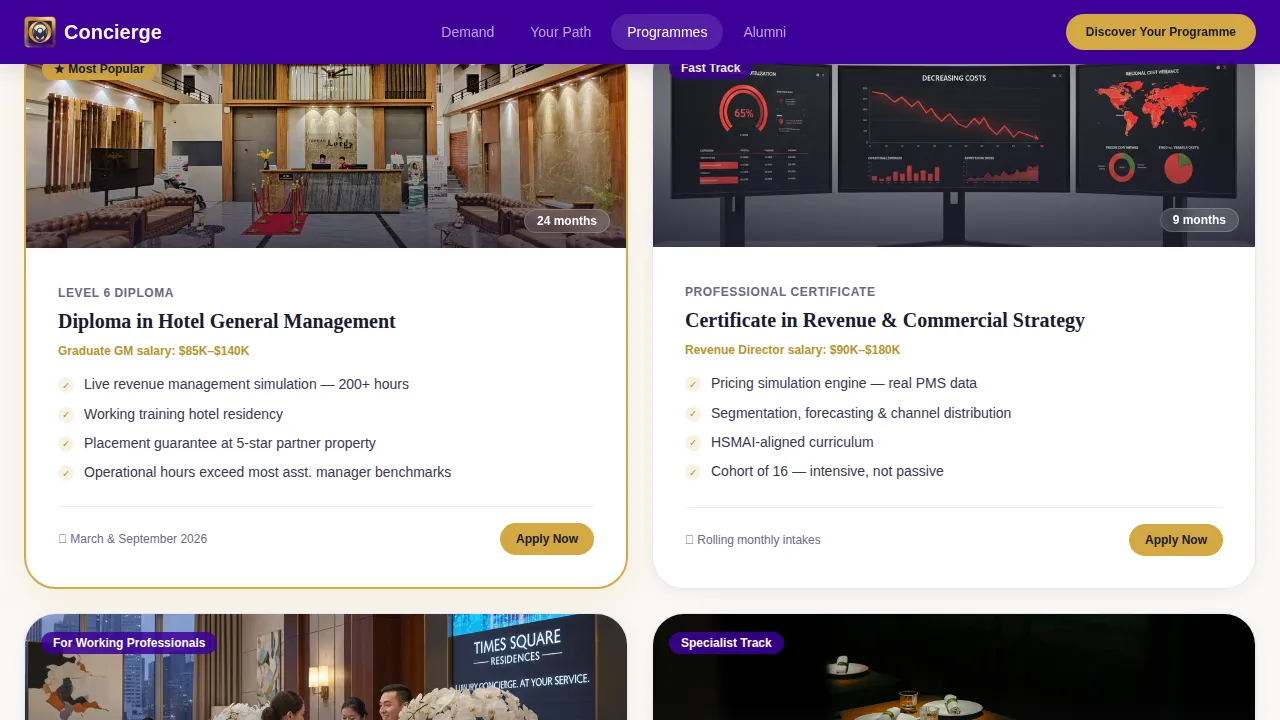Screen dimensions: 1280x720
Task: Click Placement guarantee at 5-star partner property
Action: tap(230, 443)
